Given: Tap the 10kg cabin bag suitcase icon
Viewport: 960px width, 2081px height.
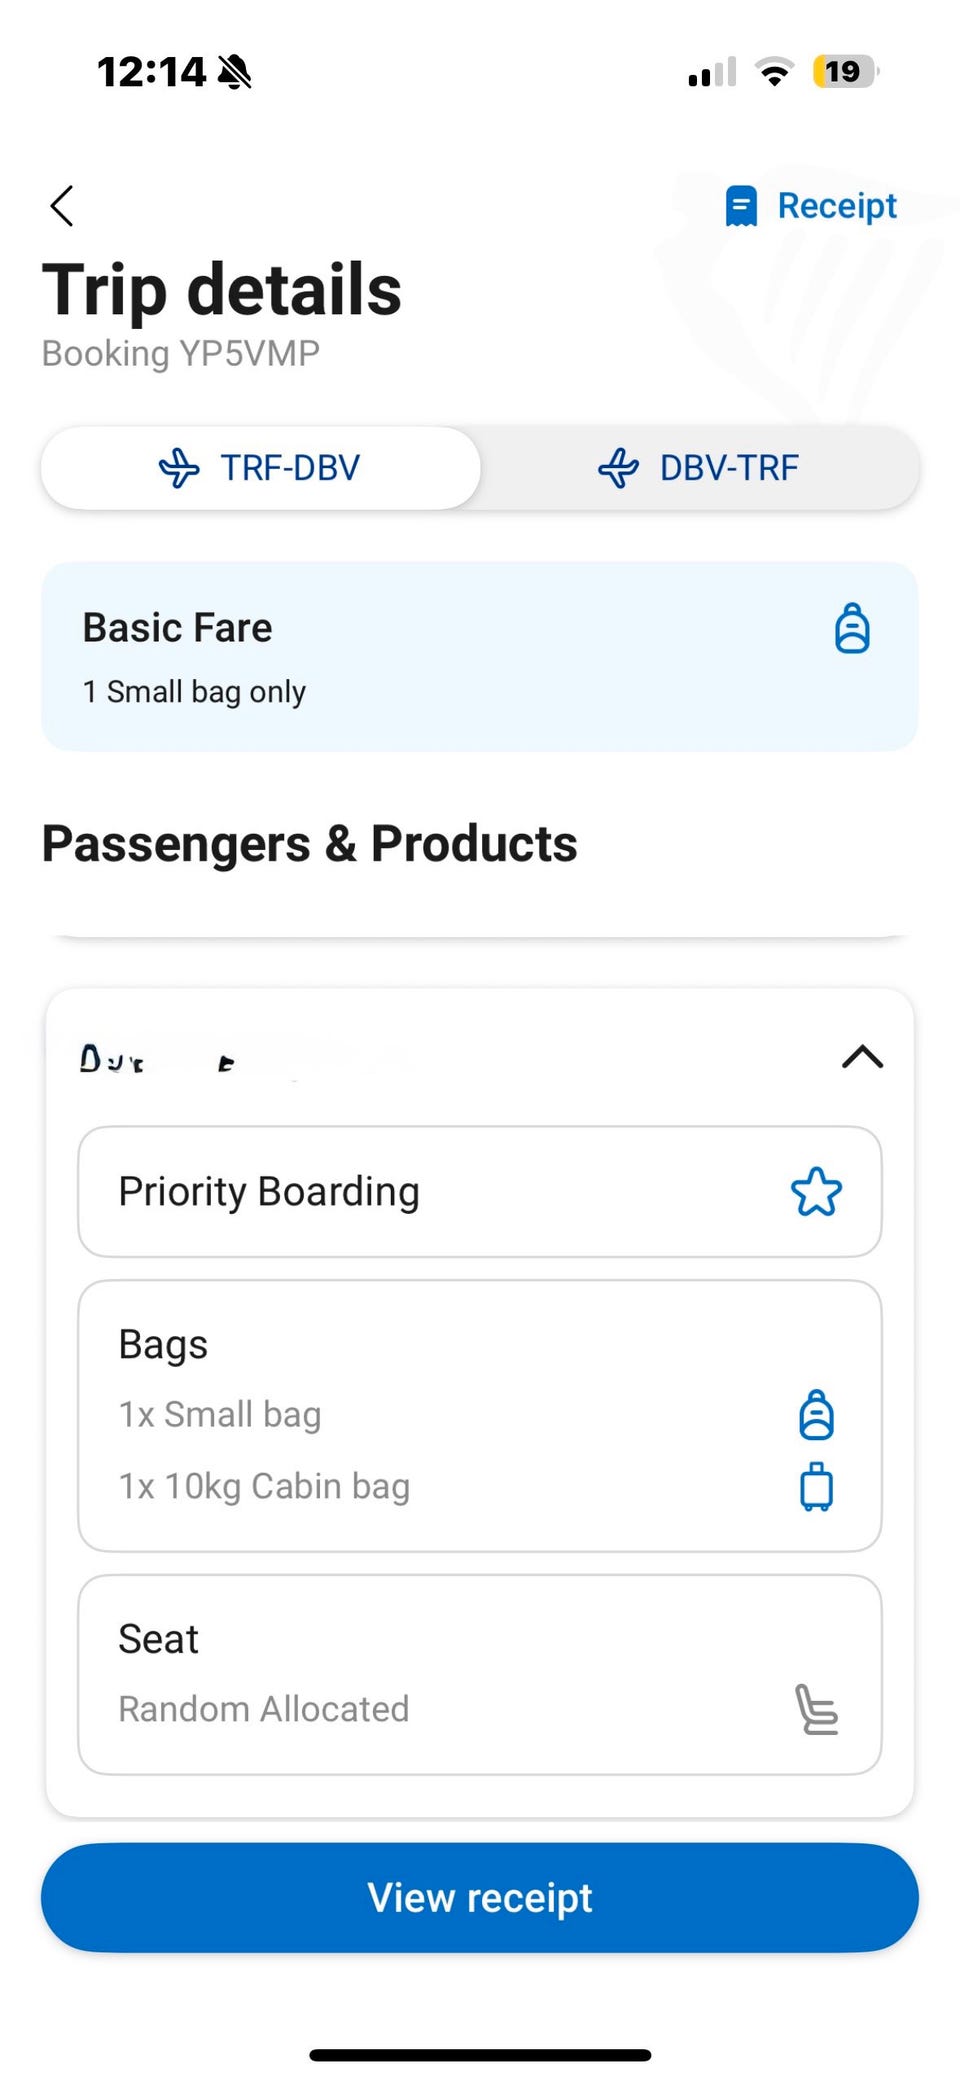Looking at the screenshot, I should coord(816,1487).
